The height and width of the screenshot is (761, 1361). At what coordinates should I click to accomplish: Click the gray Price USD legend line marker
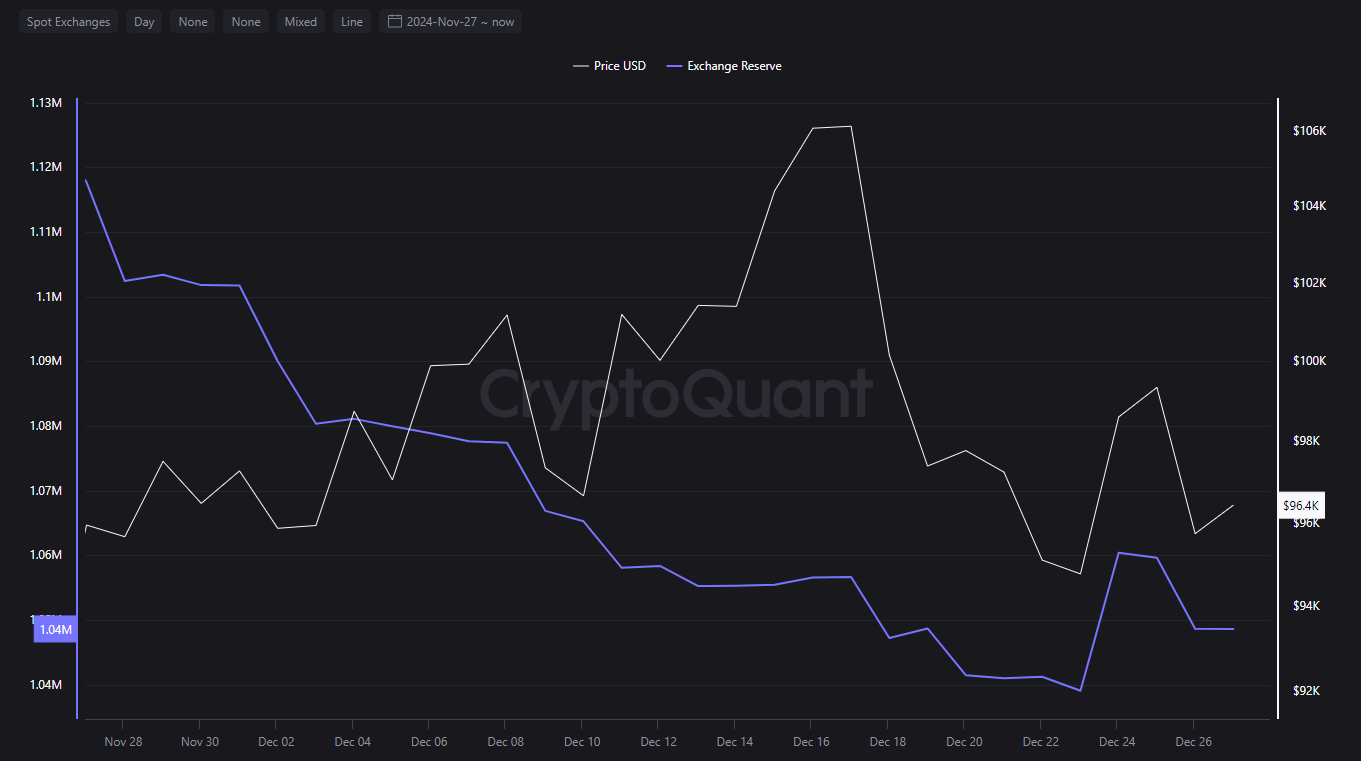pos(583,65)
